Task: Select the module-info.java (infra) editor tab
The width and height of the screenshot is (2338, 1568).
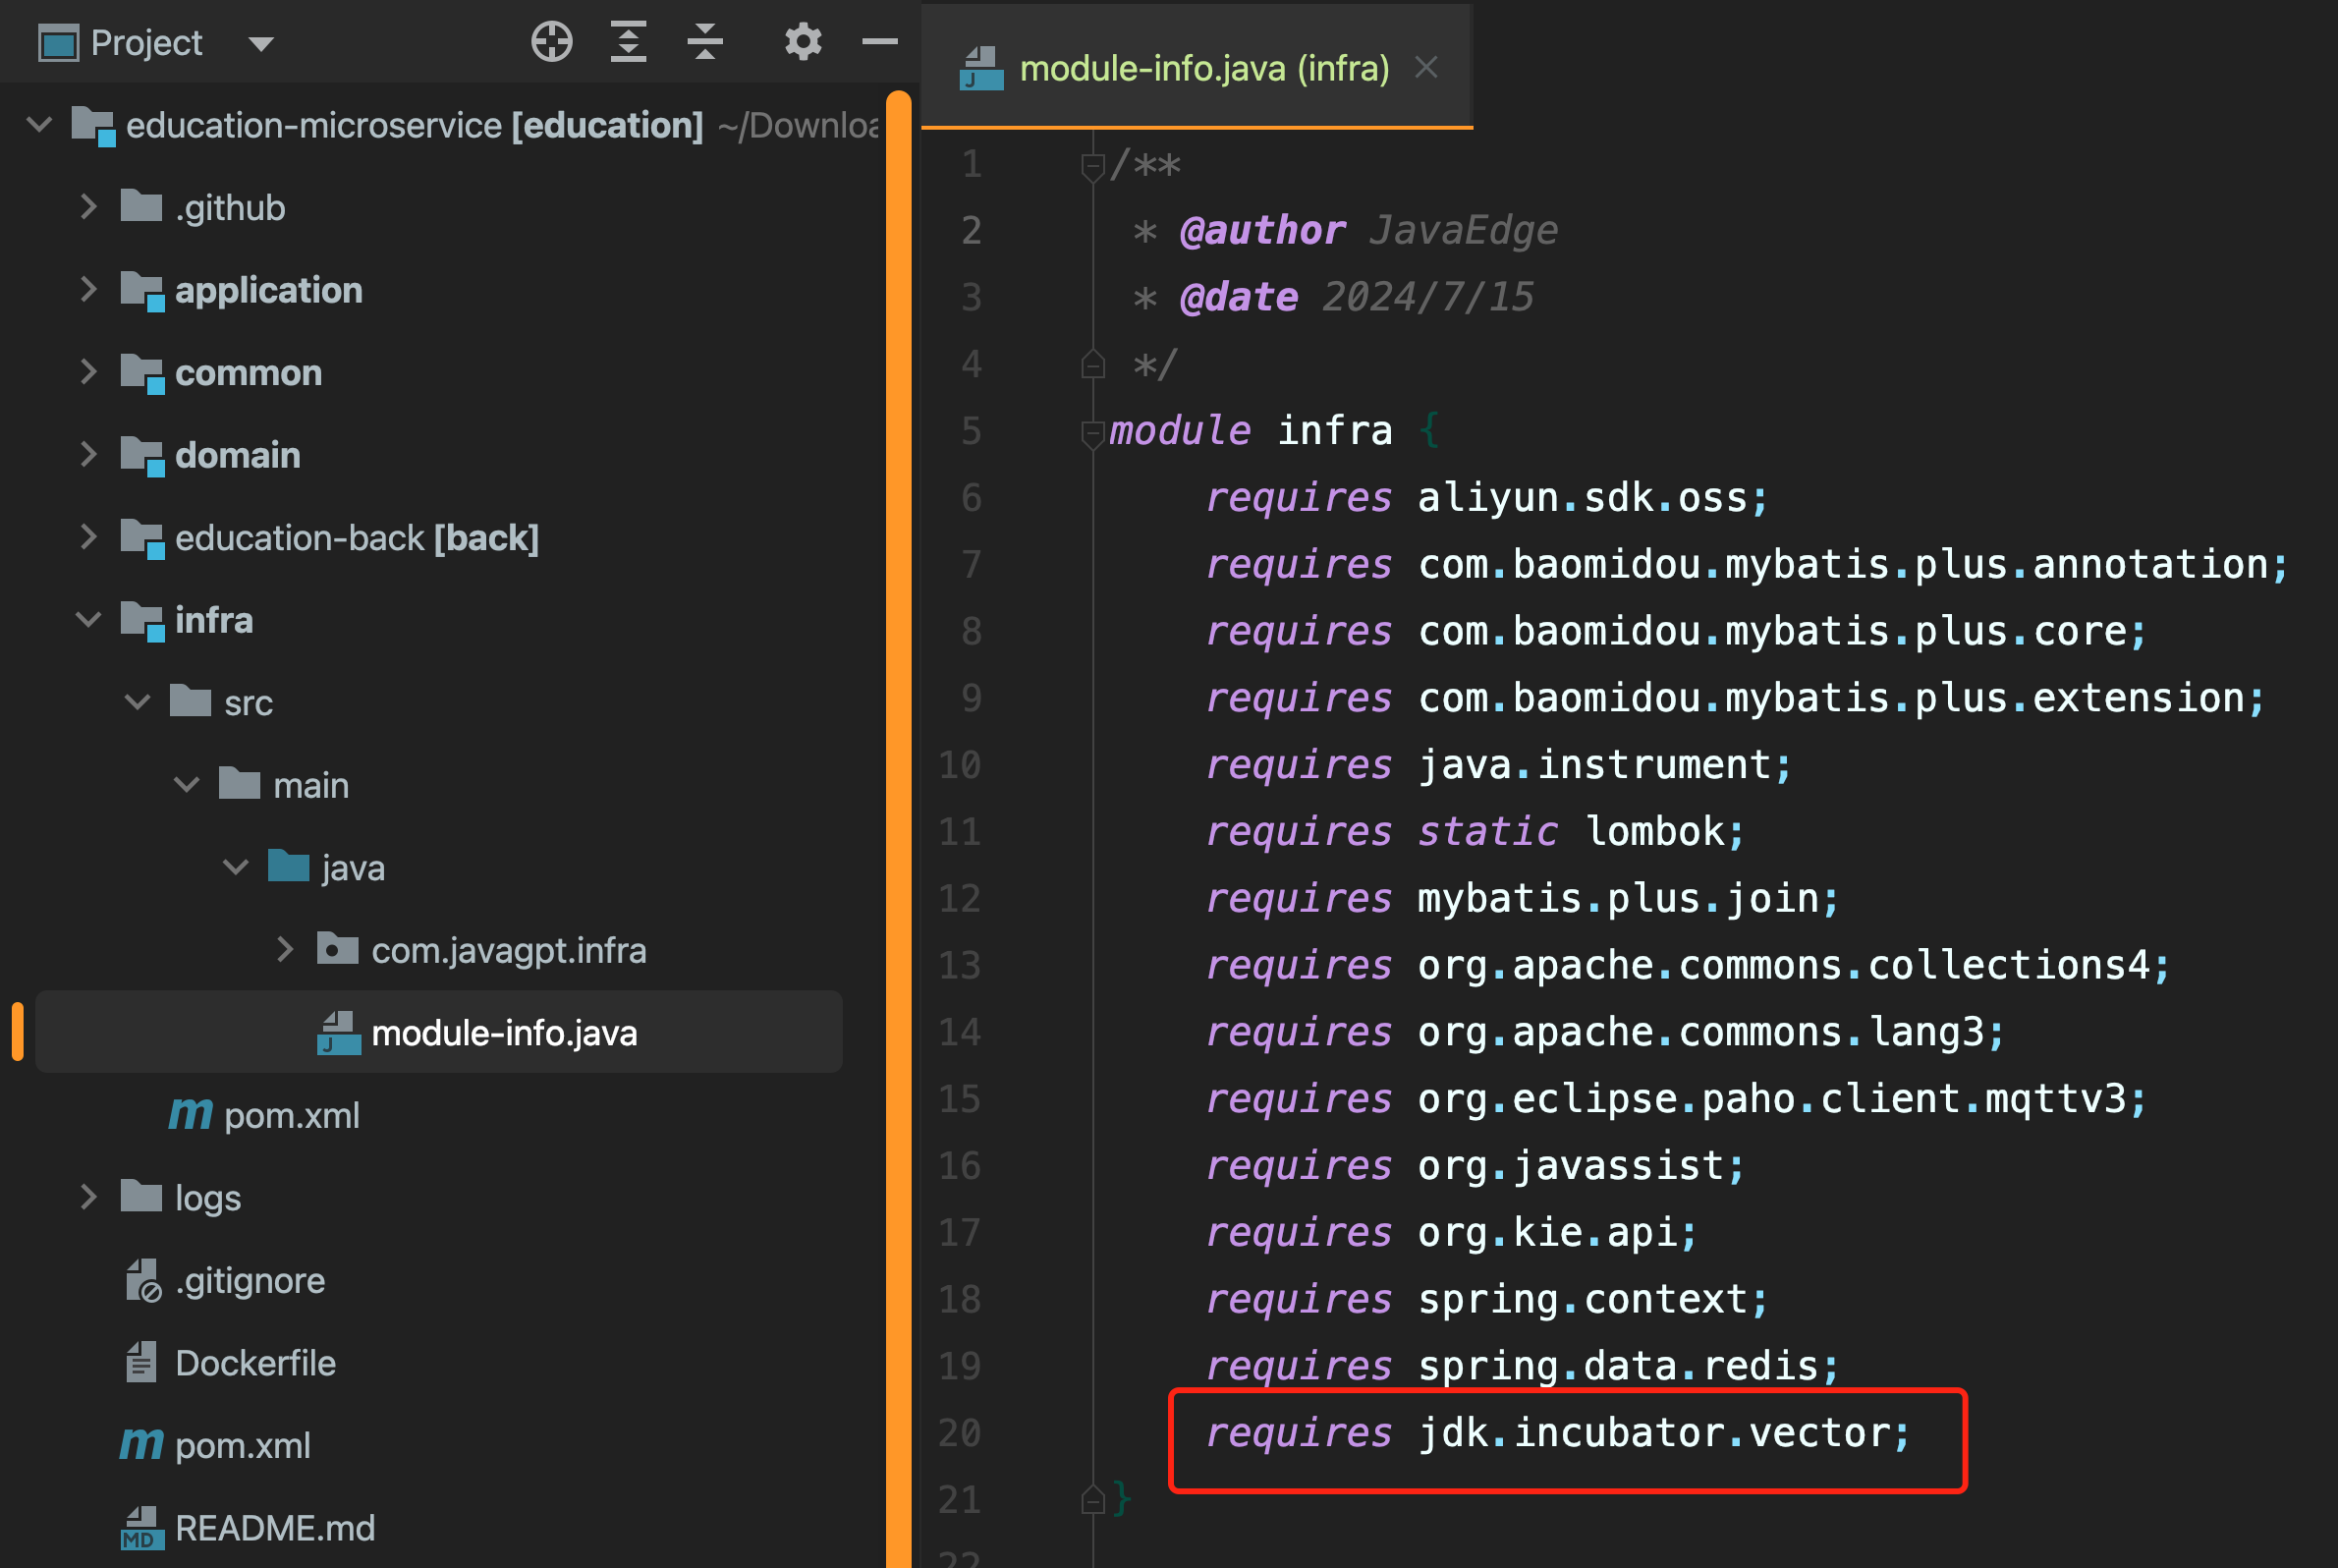Action: [x=1203, y=69]
